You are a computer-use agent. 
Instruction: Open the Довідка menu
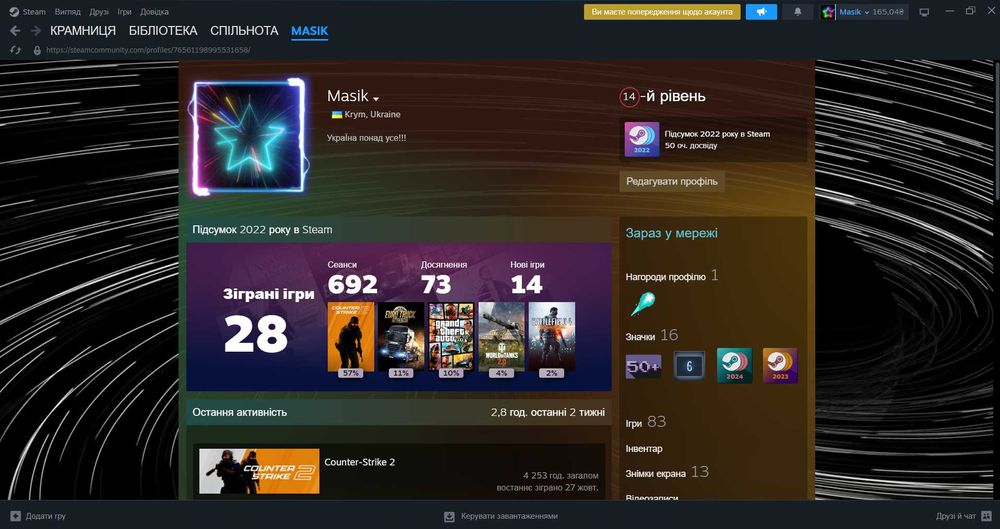[x=154, y=11]
